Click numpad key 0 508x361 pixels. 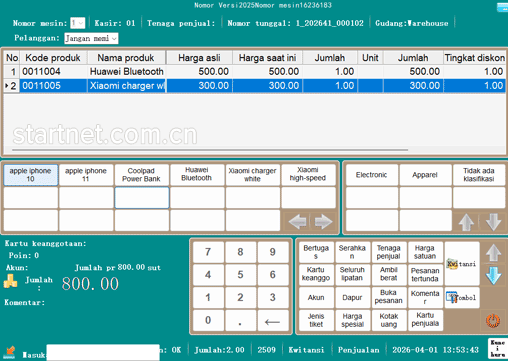[x=208, y=320]
